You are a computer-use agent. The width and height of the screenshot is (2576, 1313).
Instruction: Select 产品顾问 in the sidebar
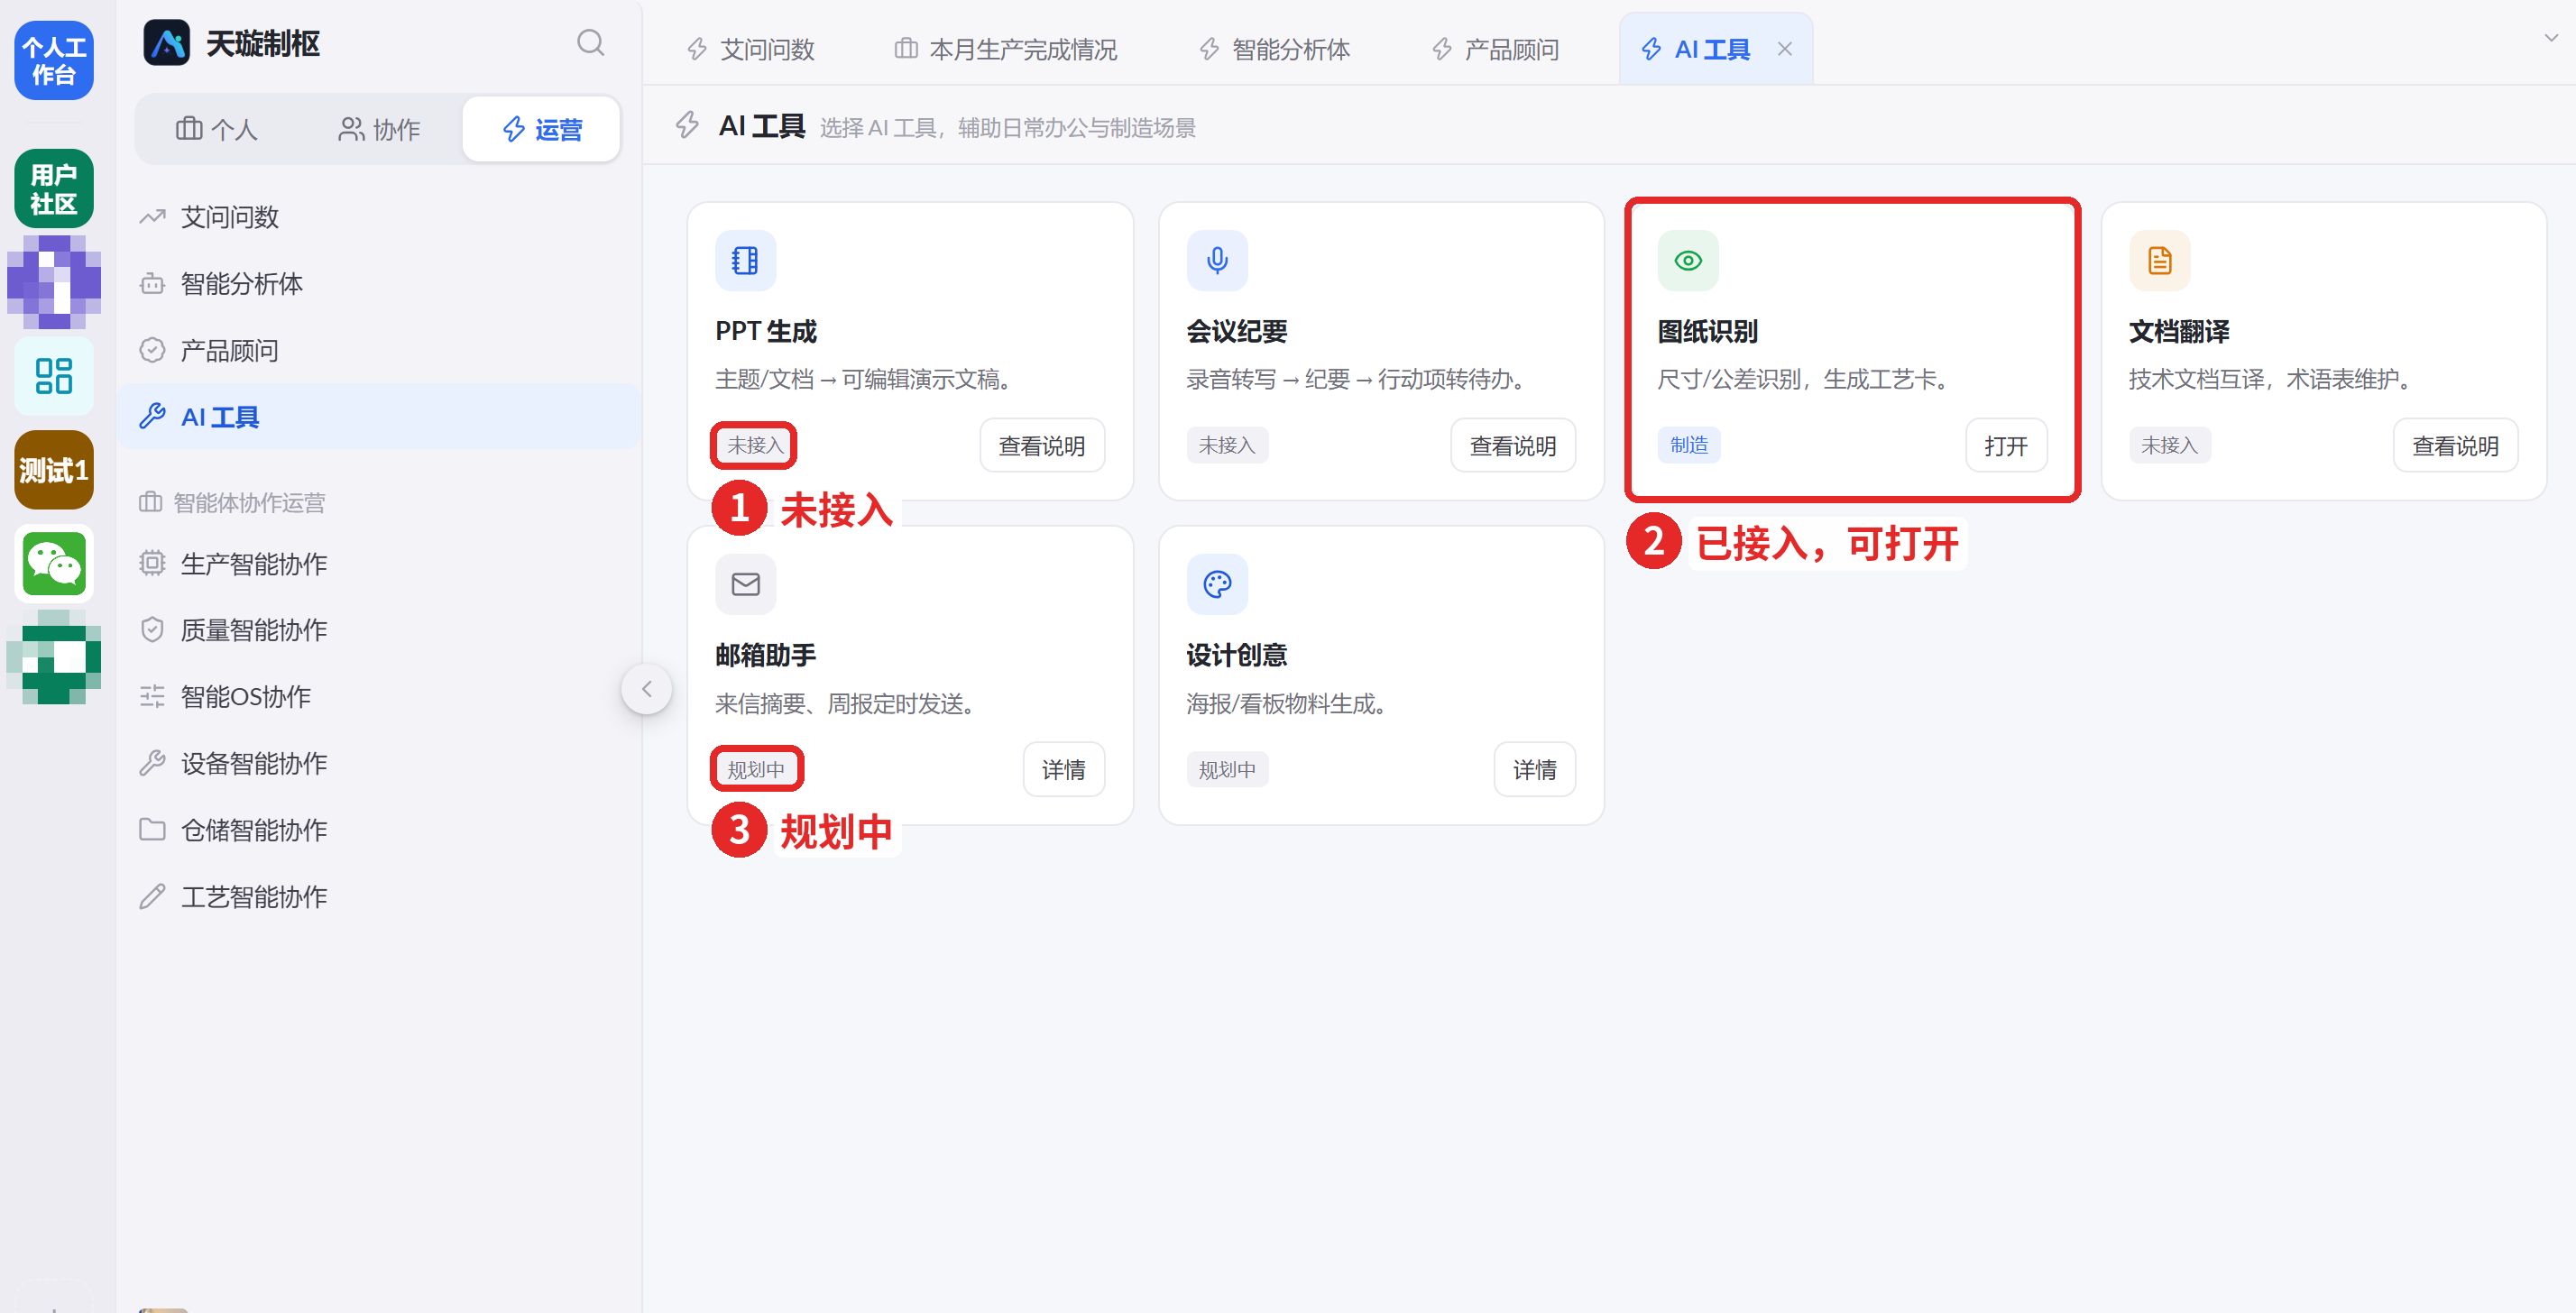(x=380, y=351)
